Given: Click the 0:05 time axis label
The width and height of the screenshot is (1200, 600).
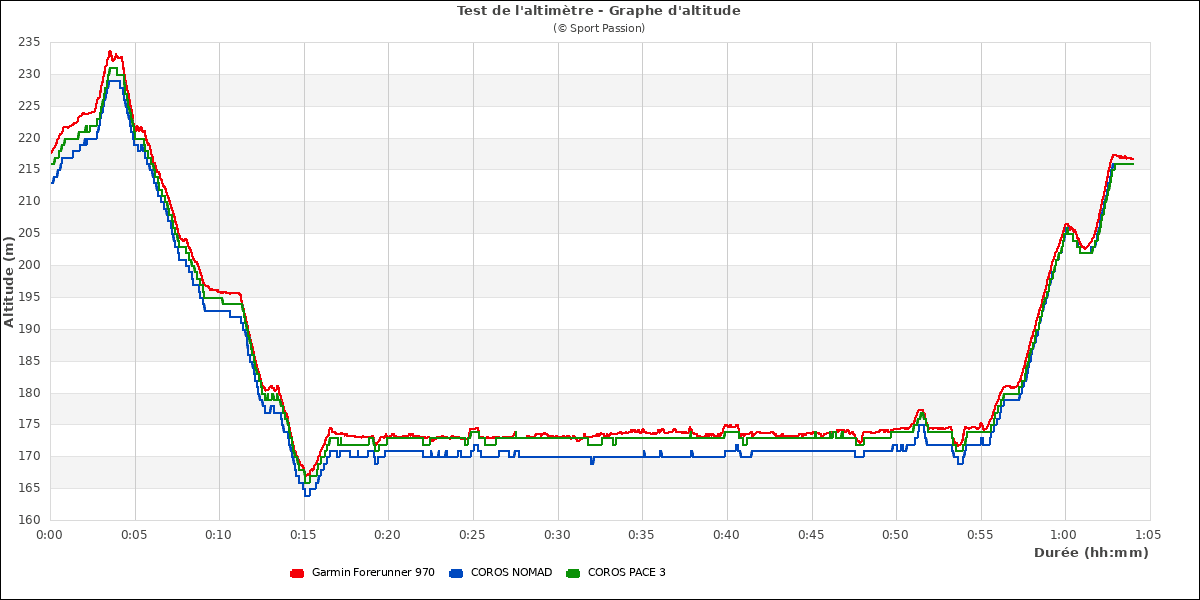Looking at the screenshot, I should pos(134,535).
